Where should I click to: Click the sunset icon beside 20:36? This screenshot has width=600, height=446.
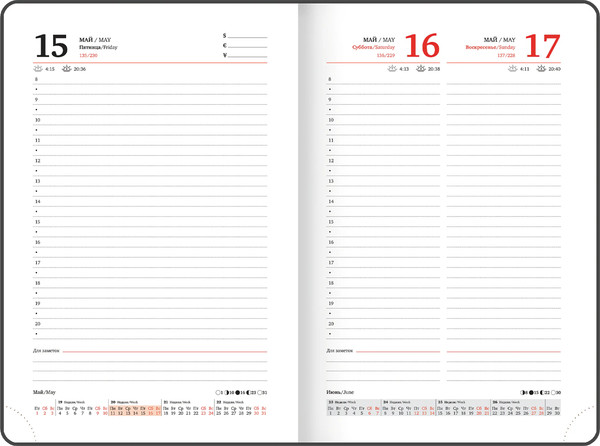[x=66, y=70]
